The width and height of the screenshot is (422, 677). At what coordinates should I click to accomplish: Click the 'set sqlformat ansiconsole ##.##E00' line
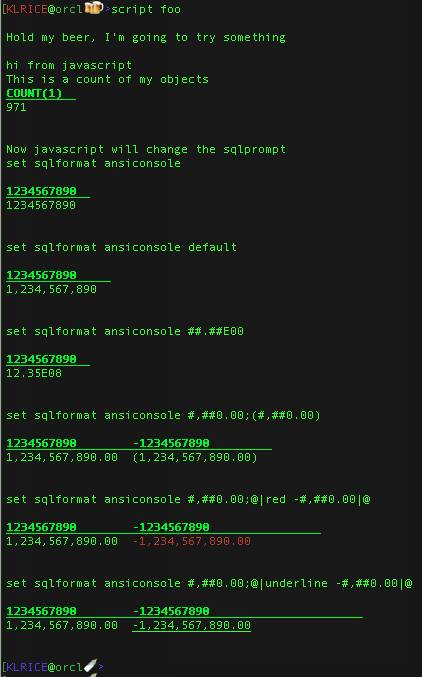pos(125,331)
